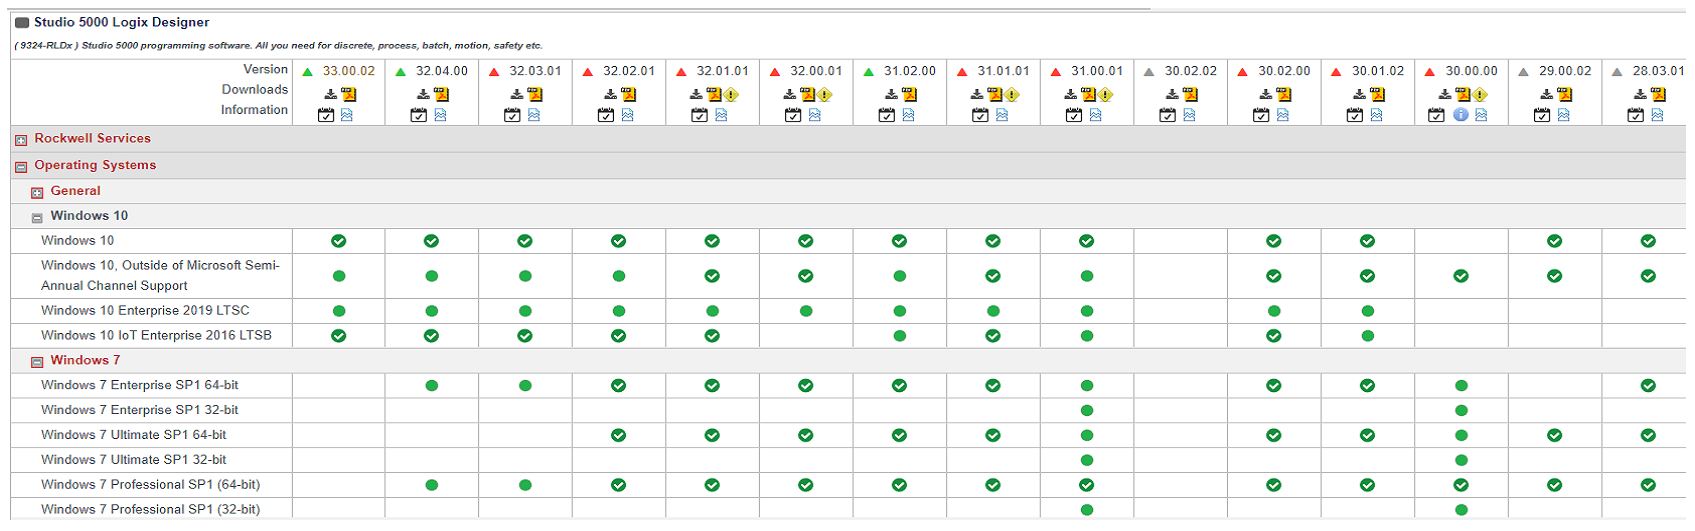The height and width of the screenshot is (531, 1695).
Task: Click the Studio 5000 Logix Designer product icon
Action: point(22,23)
